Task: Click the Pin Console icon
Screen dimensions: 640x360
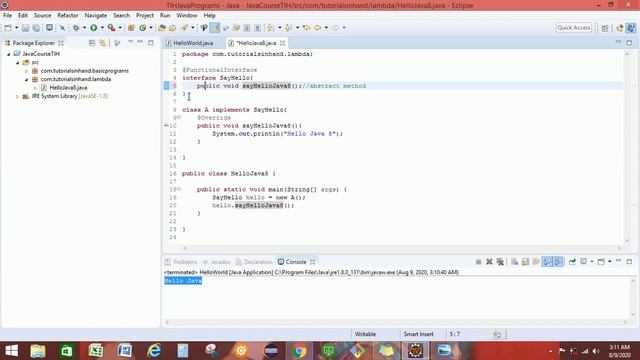Action: pyautogui.click(x=572, y=262)
